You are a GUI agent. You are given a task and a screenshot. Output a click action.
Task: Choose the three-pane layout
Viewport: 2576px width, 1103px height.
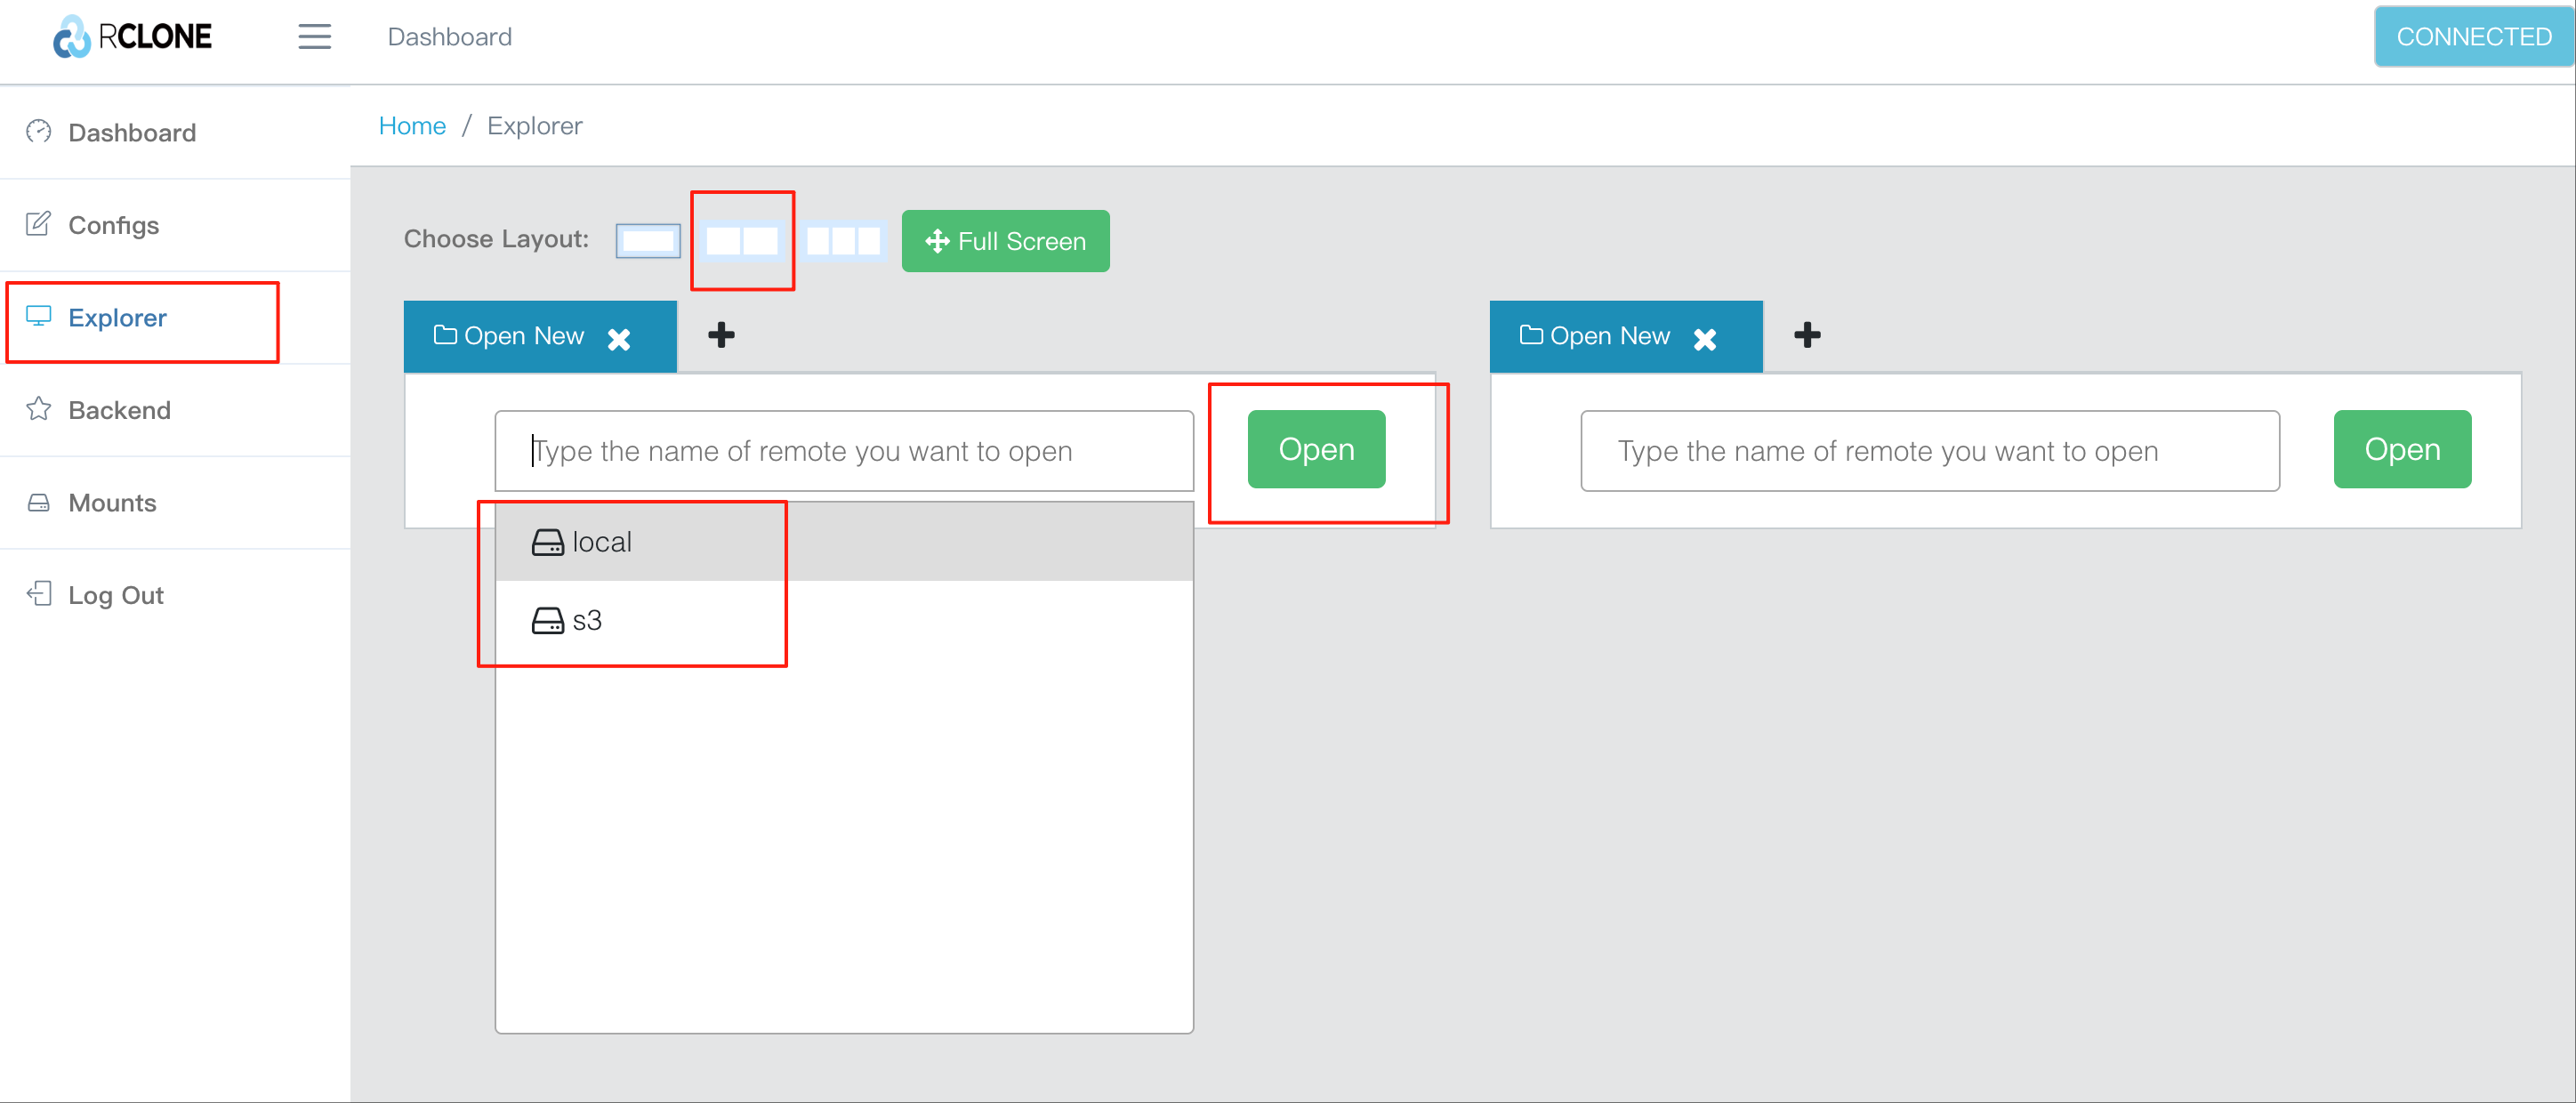tap(843, 241)
